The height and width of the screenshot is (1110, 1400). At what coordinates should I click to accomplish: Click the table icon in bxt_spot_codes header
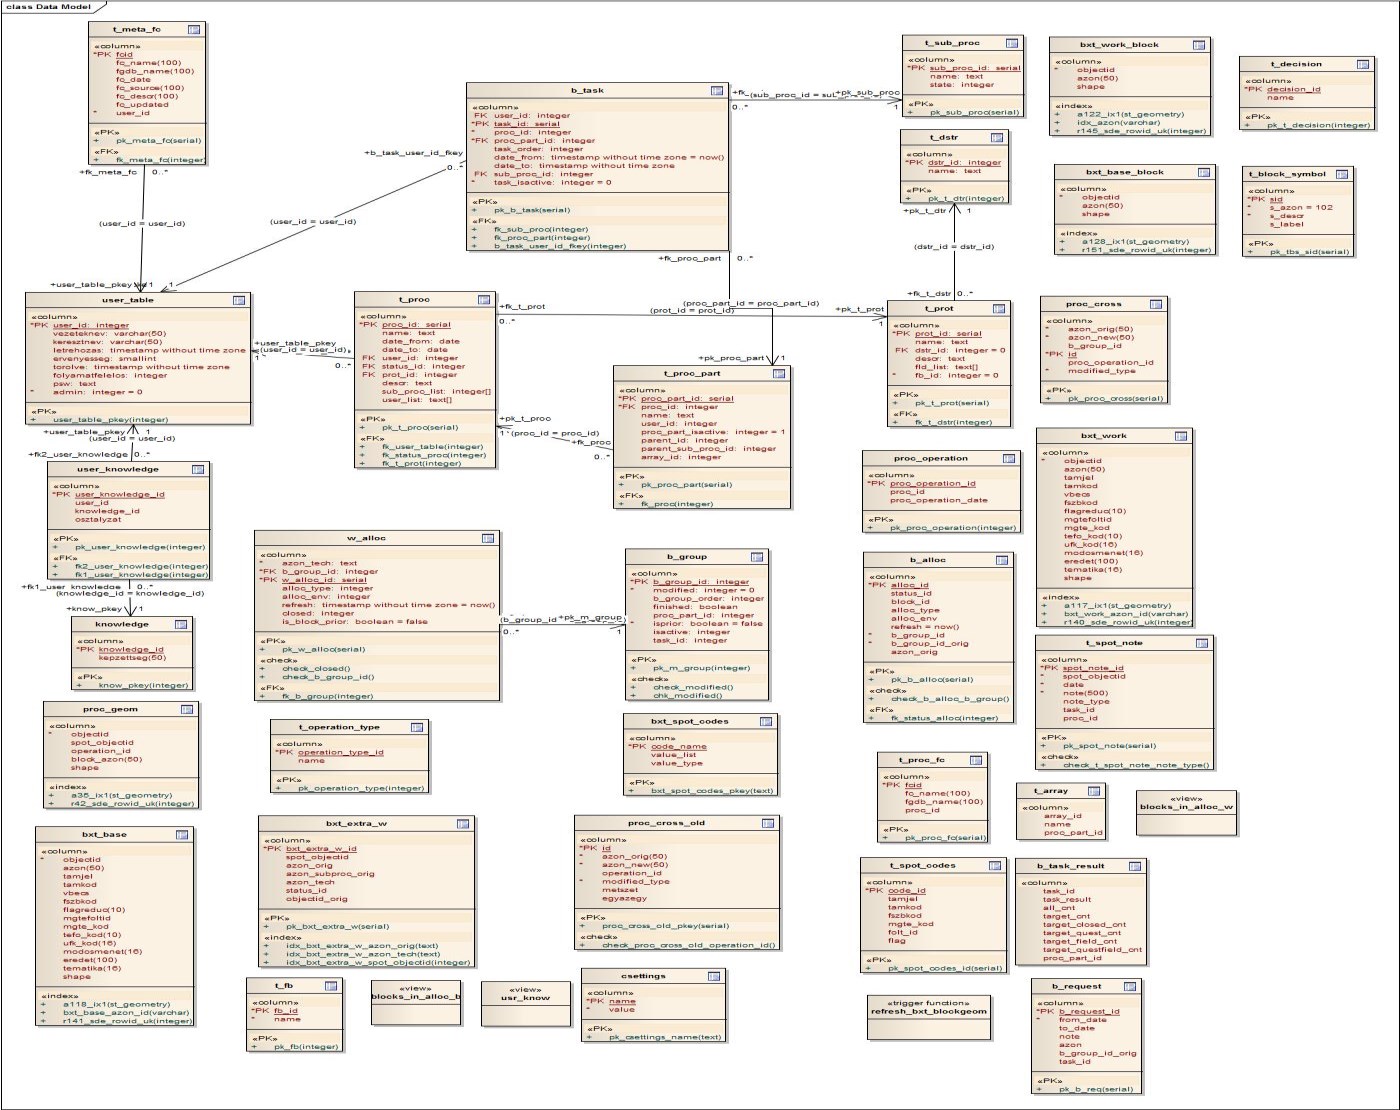pyautogui.click(x=765, y=721)
